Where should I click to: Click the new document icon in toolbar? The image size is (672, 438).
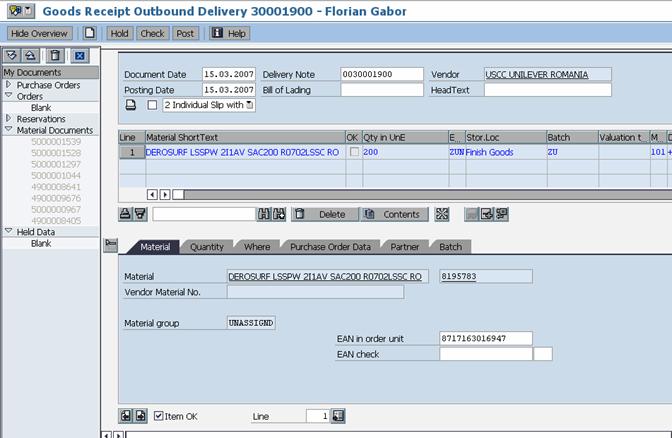click(90, 33)
